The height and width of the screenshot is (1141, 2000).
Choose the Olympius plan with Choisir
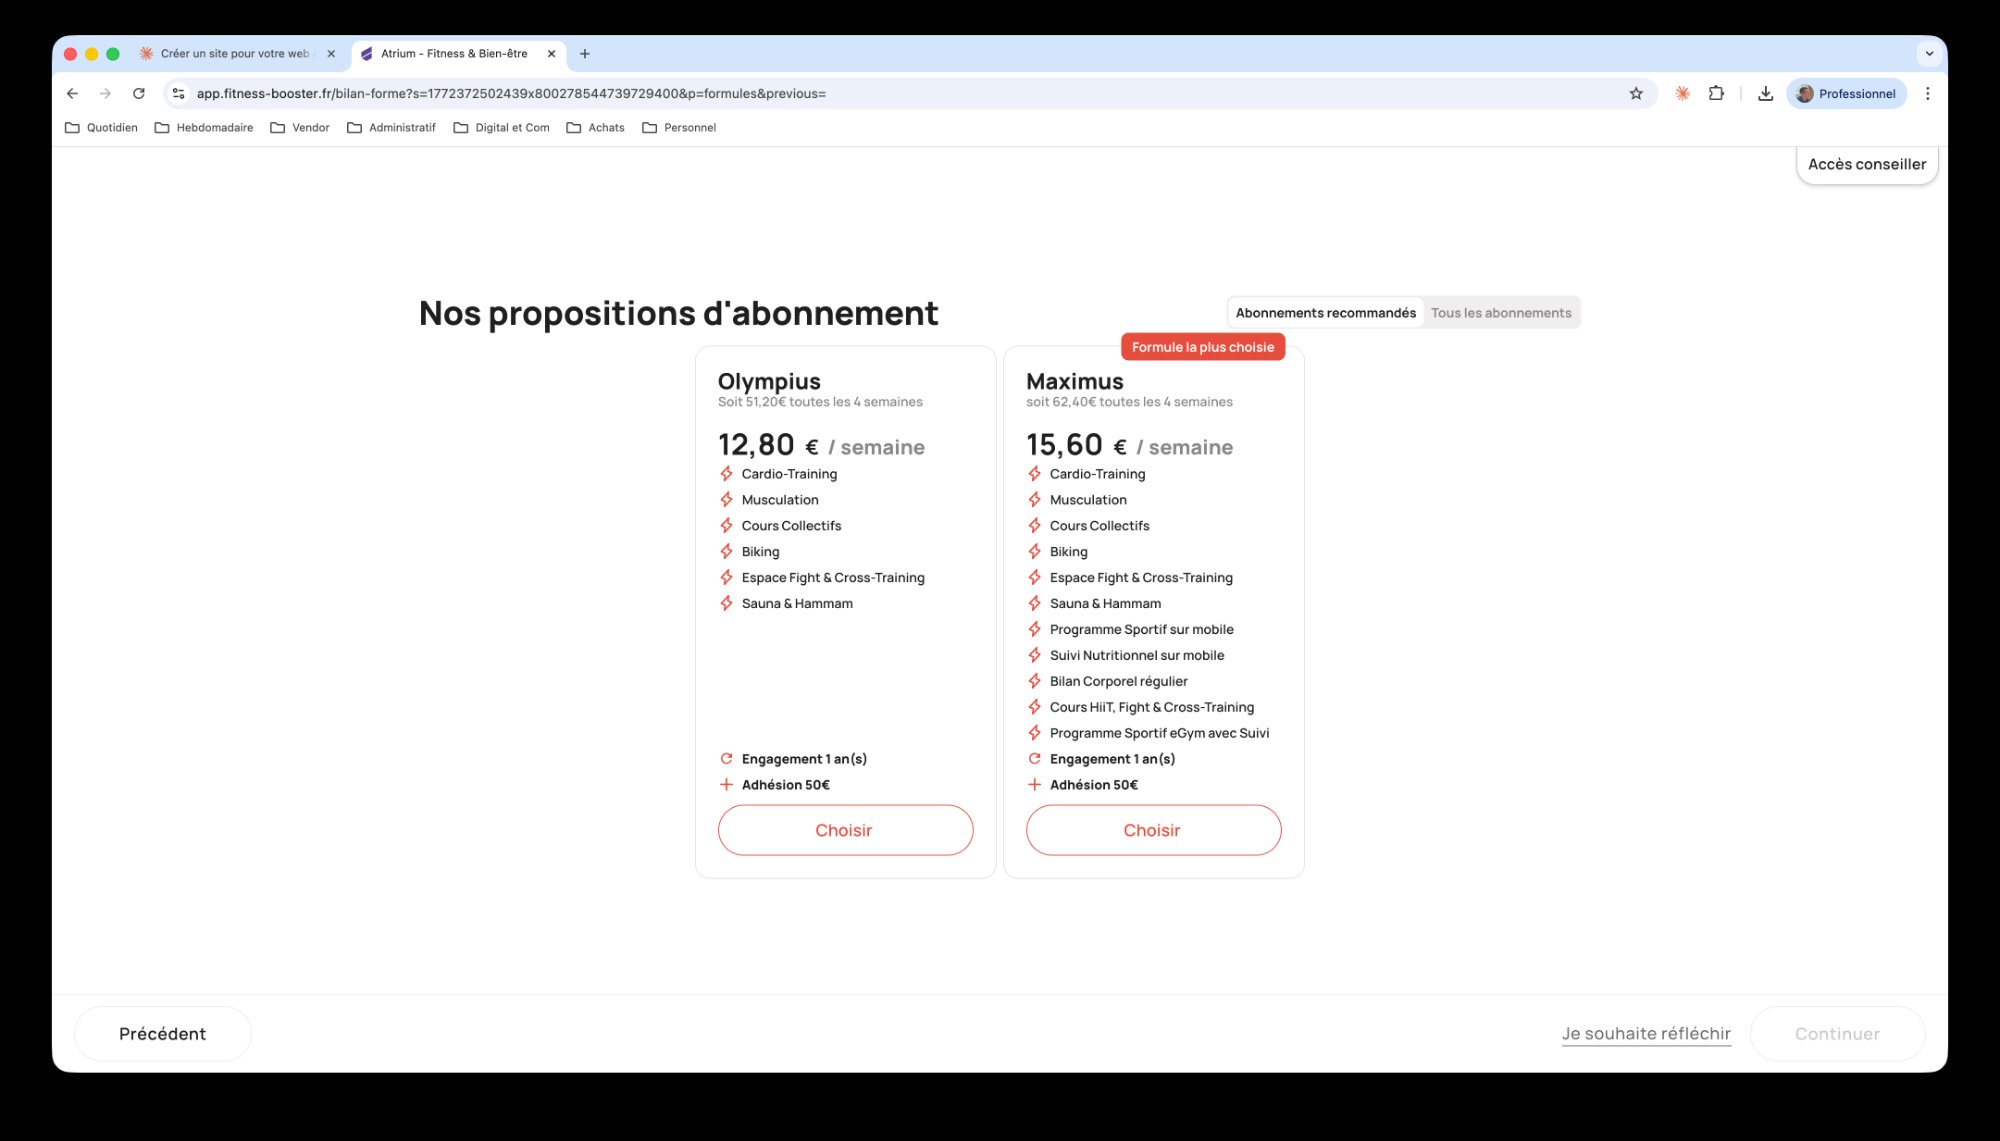845,830
